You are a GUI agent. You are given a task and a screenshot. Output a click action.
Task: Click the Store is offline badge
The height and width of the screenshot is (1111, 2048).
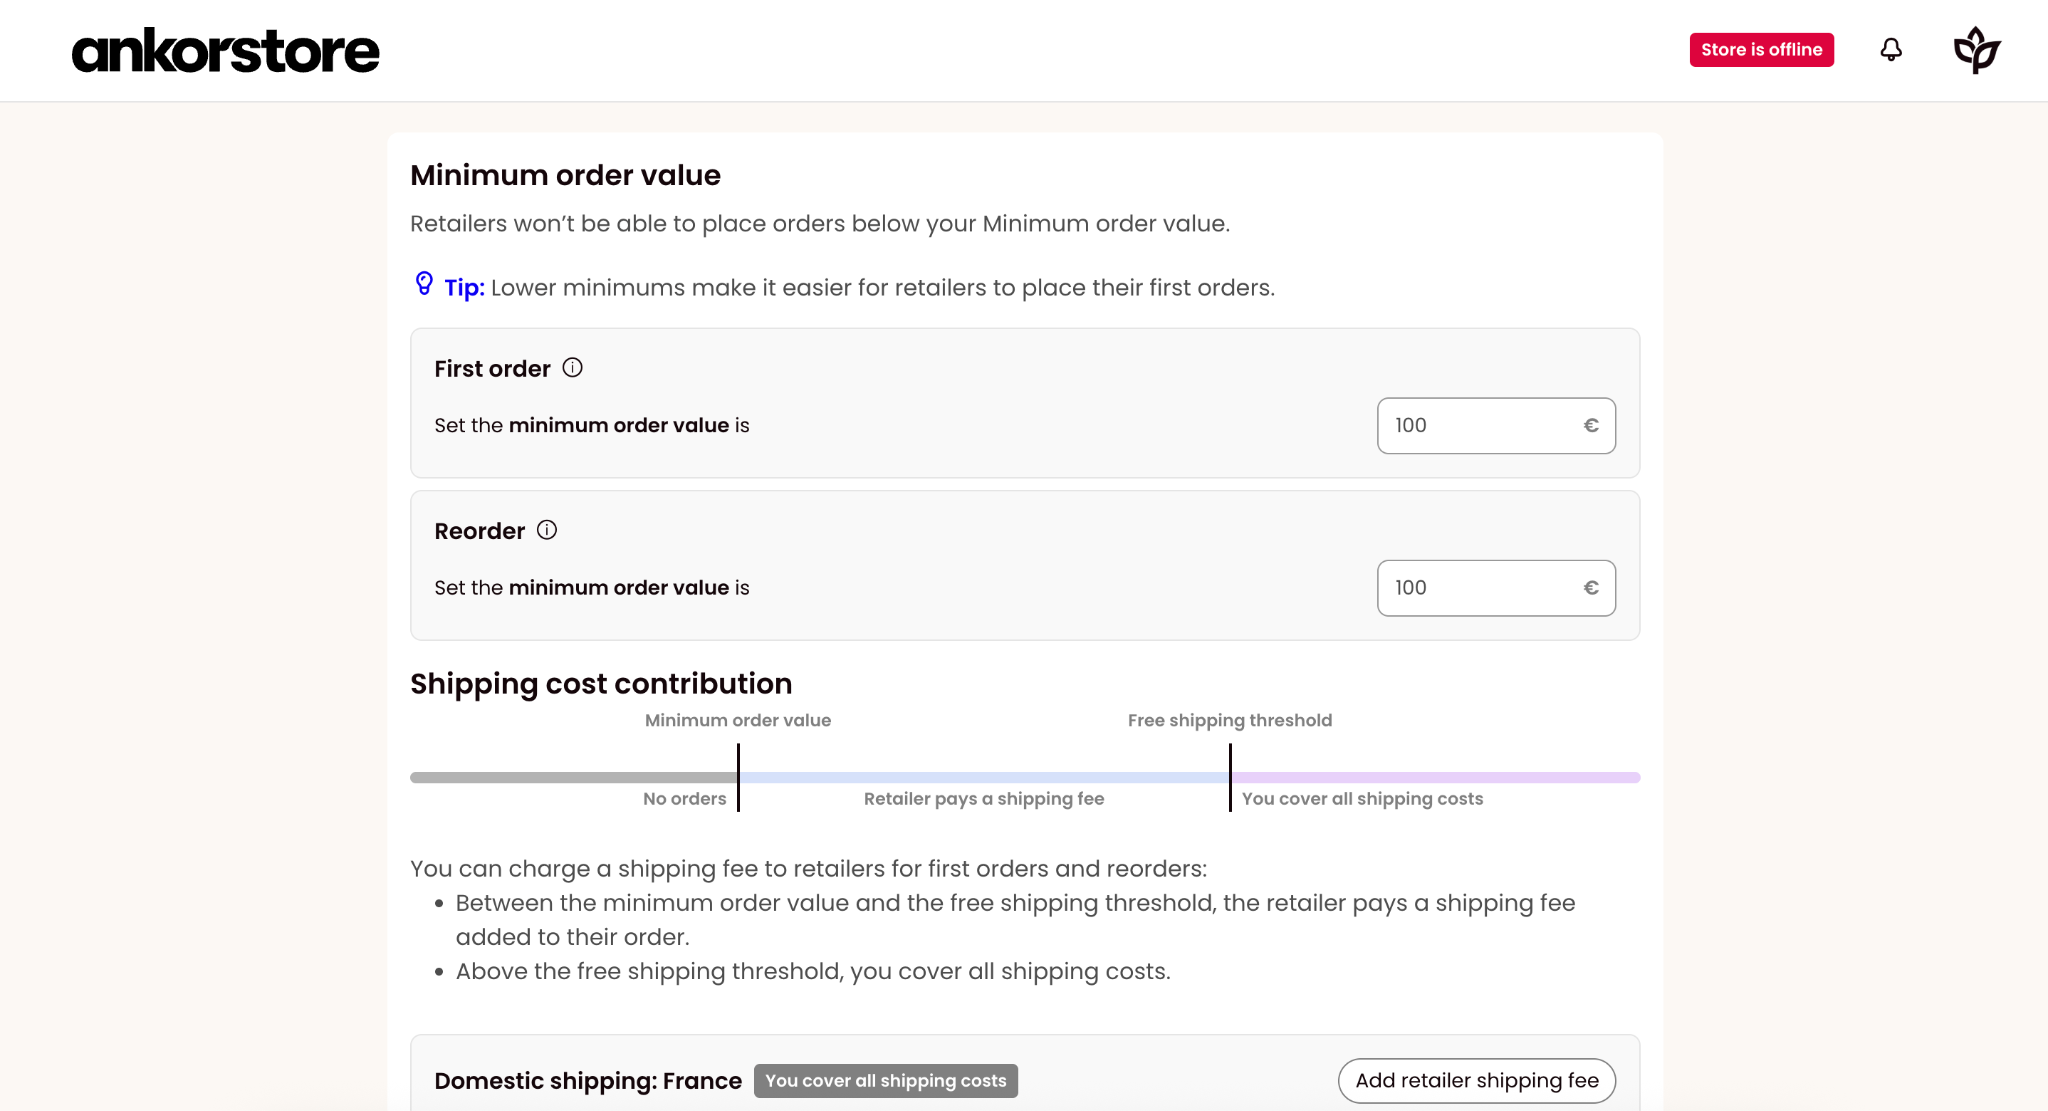coord(1761,50)
